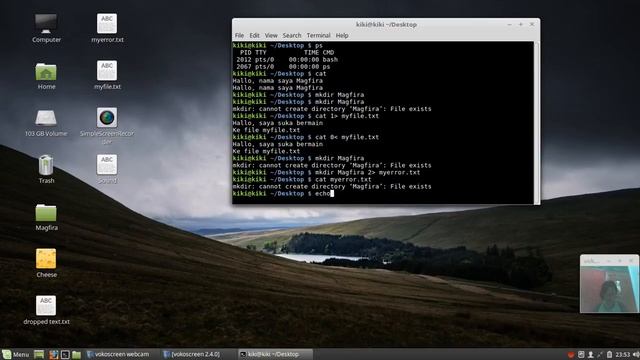The image size is (640, 360).
Task: Open the File menu in terminal
Action: pyautogui.click(x=239, y=36)
